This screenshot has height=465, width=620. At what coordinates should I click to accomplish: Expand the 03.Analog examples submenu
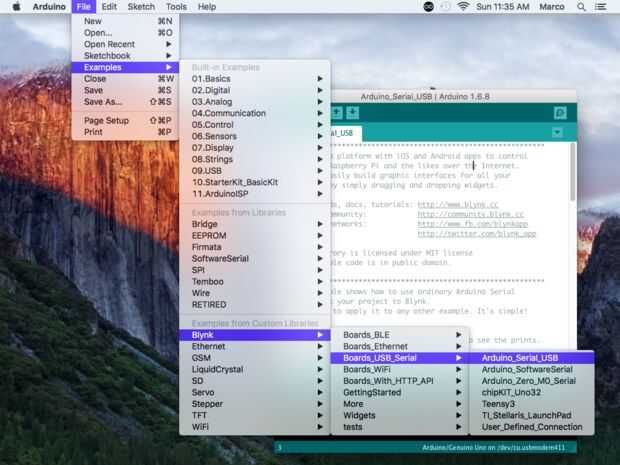[x=255, y=102]
